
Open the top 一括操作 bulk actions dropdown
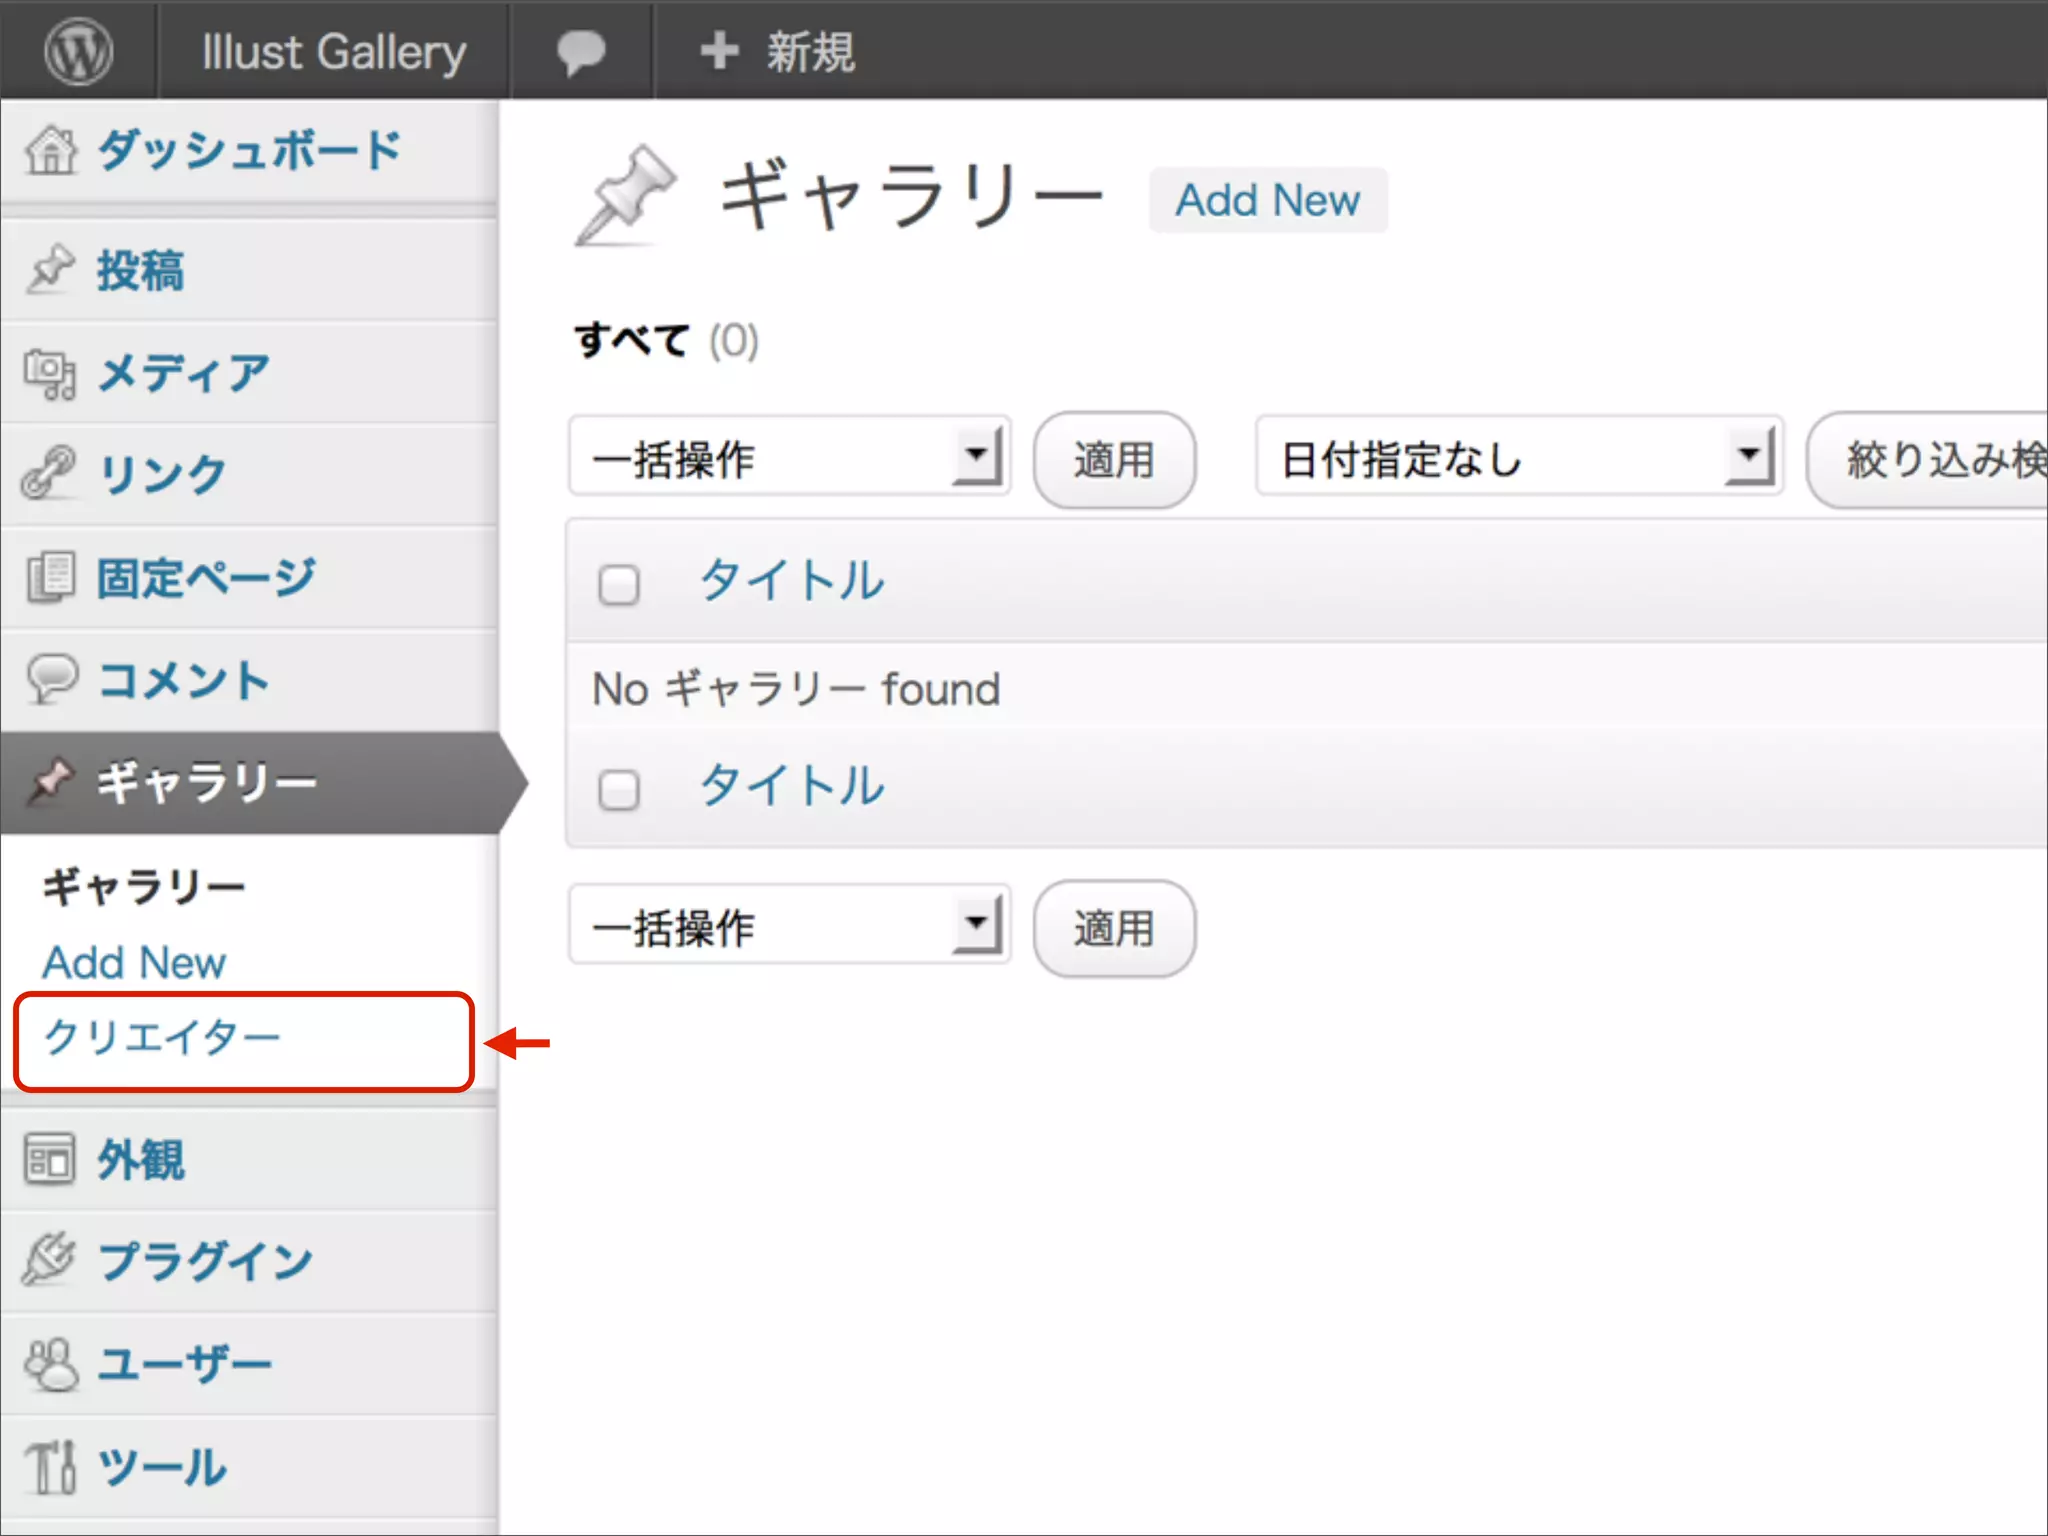tap(789, 458)
